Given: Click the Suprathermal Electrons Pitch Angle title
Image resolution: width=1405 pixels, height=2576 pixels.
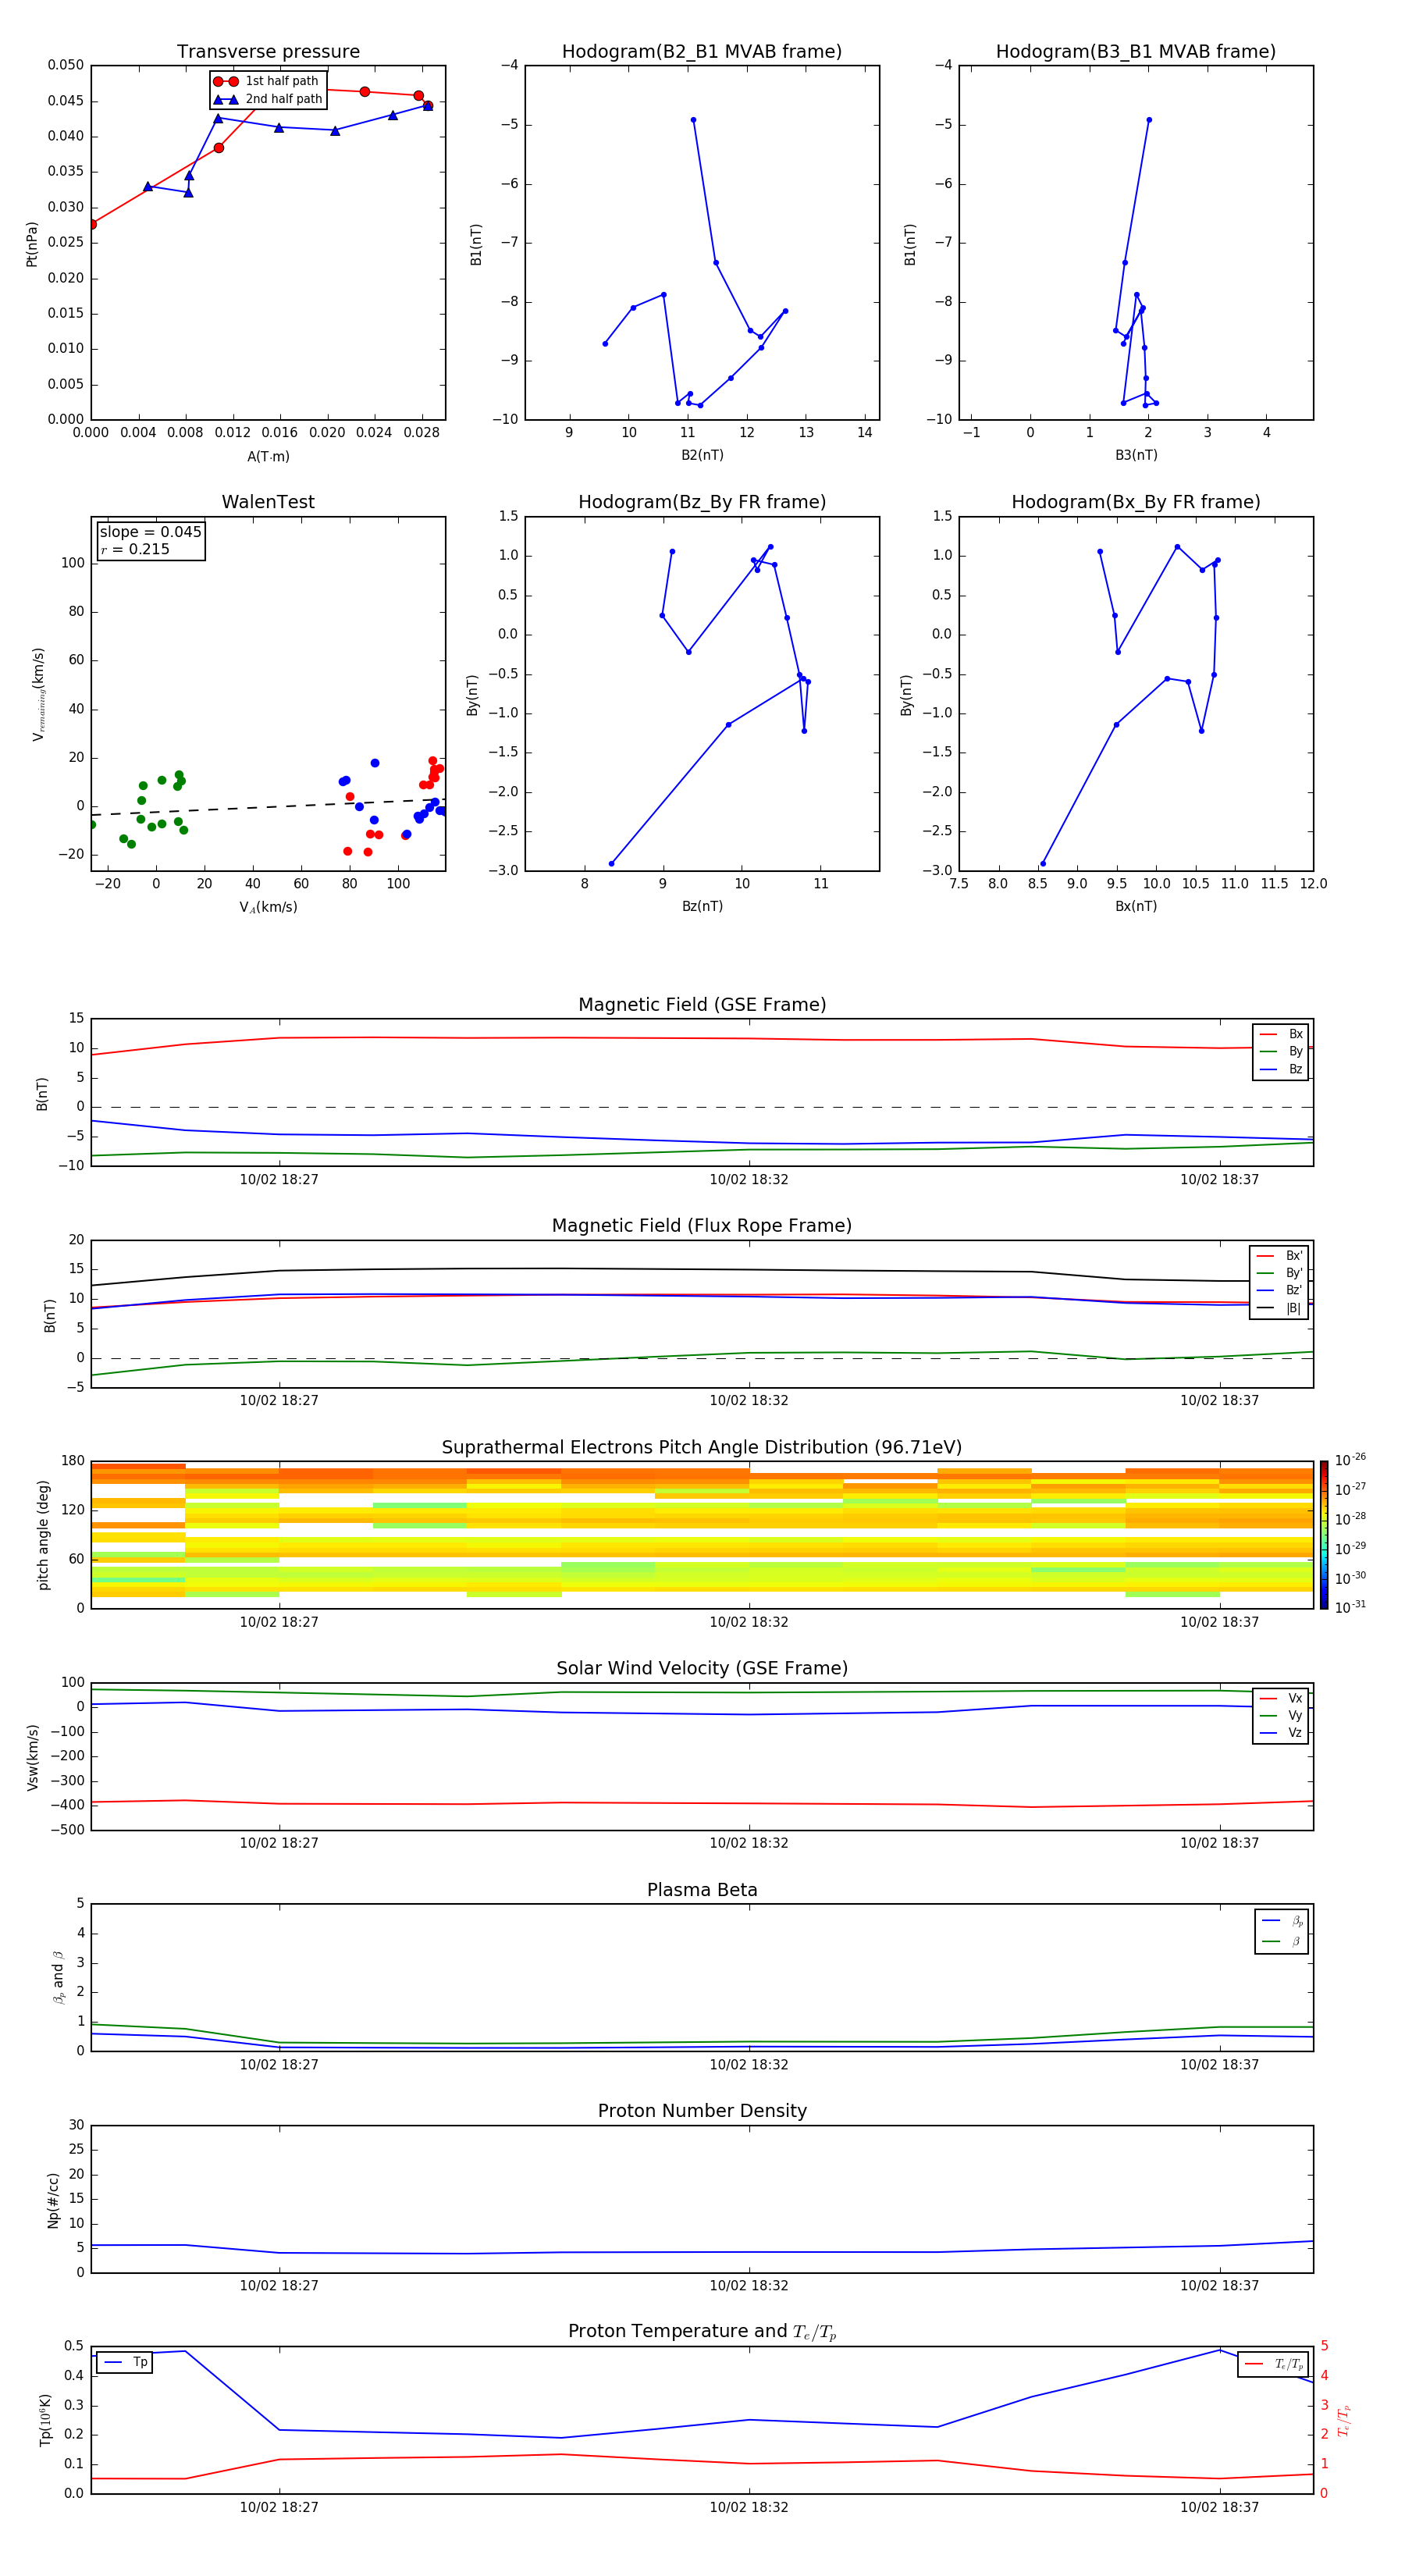Looking at the screenshot, I should (702, 1448).
